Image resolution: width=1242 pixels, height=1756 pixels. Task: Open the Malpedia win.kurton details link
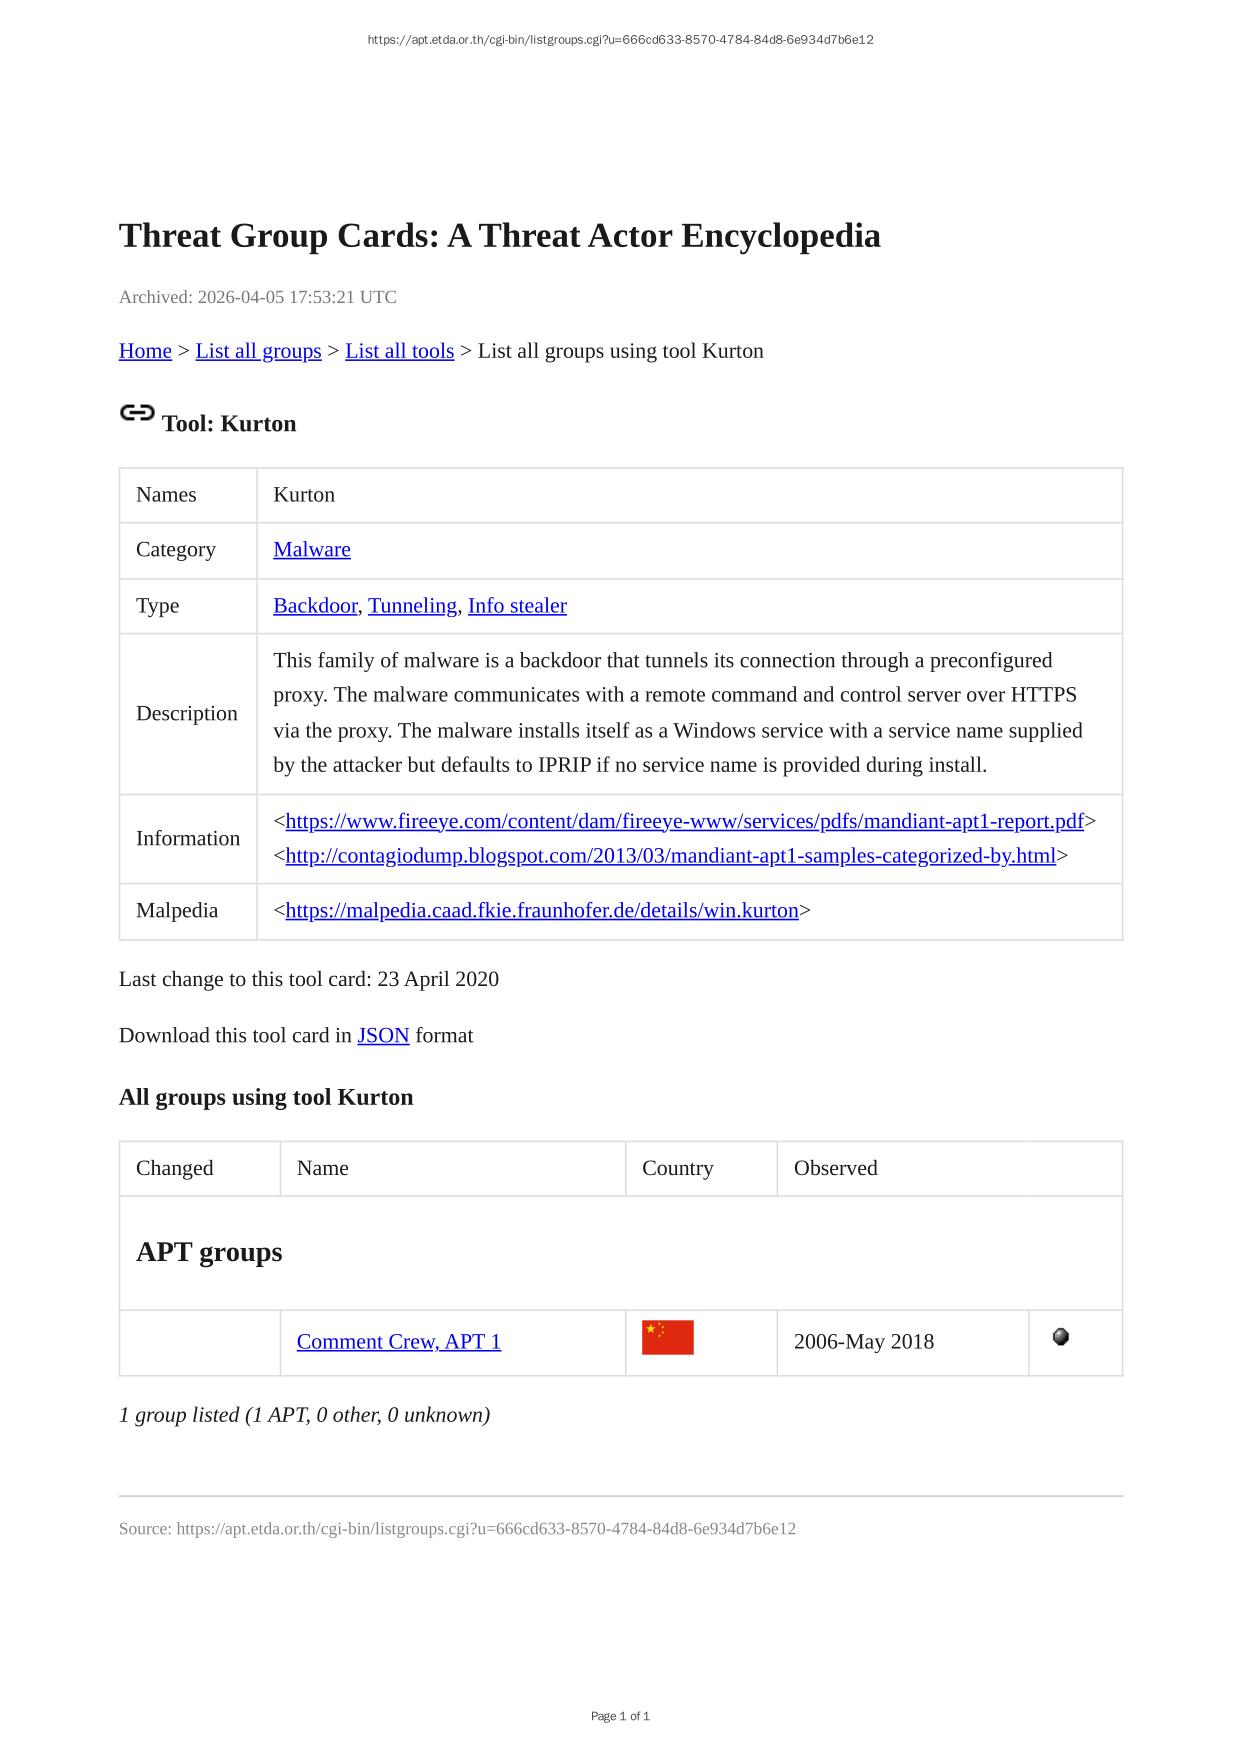tap(542, 910)
